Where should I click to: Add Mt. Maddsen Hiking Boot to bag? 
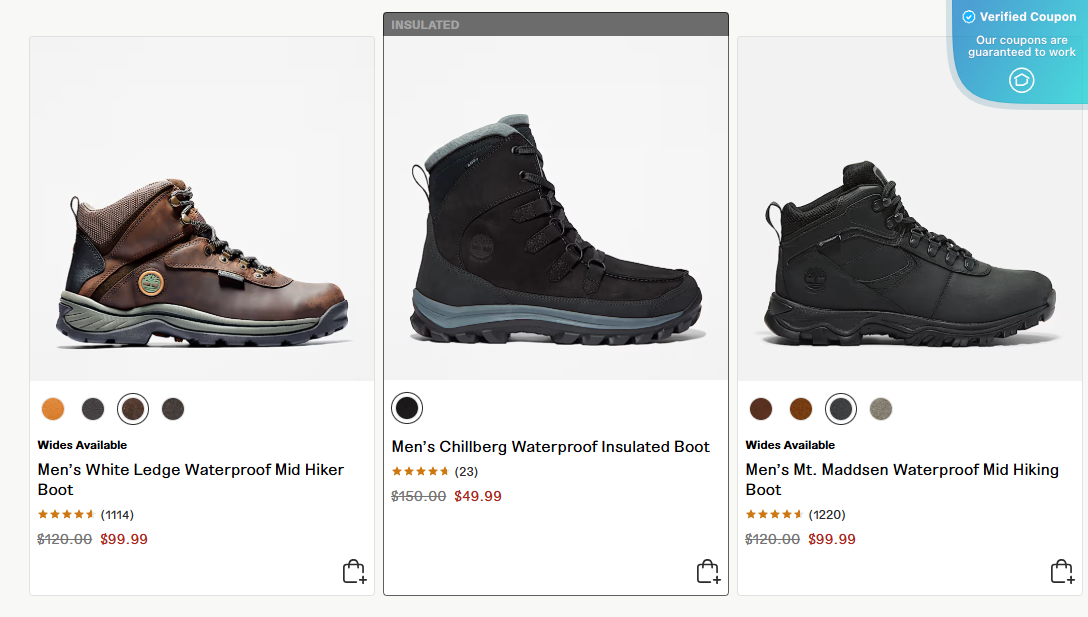pos(1062,571)
